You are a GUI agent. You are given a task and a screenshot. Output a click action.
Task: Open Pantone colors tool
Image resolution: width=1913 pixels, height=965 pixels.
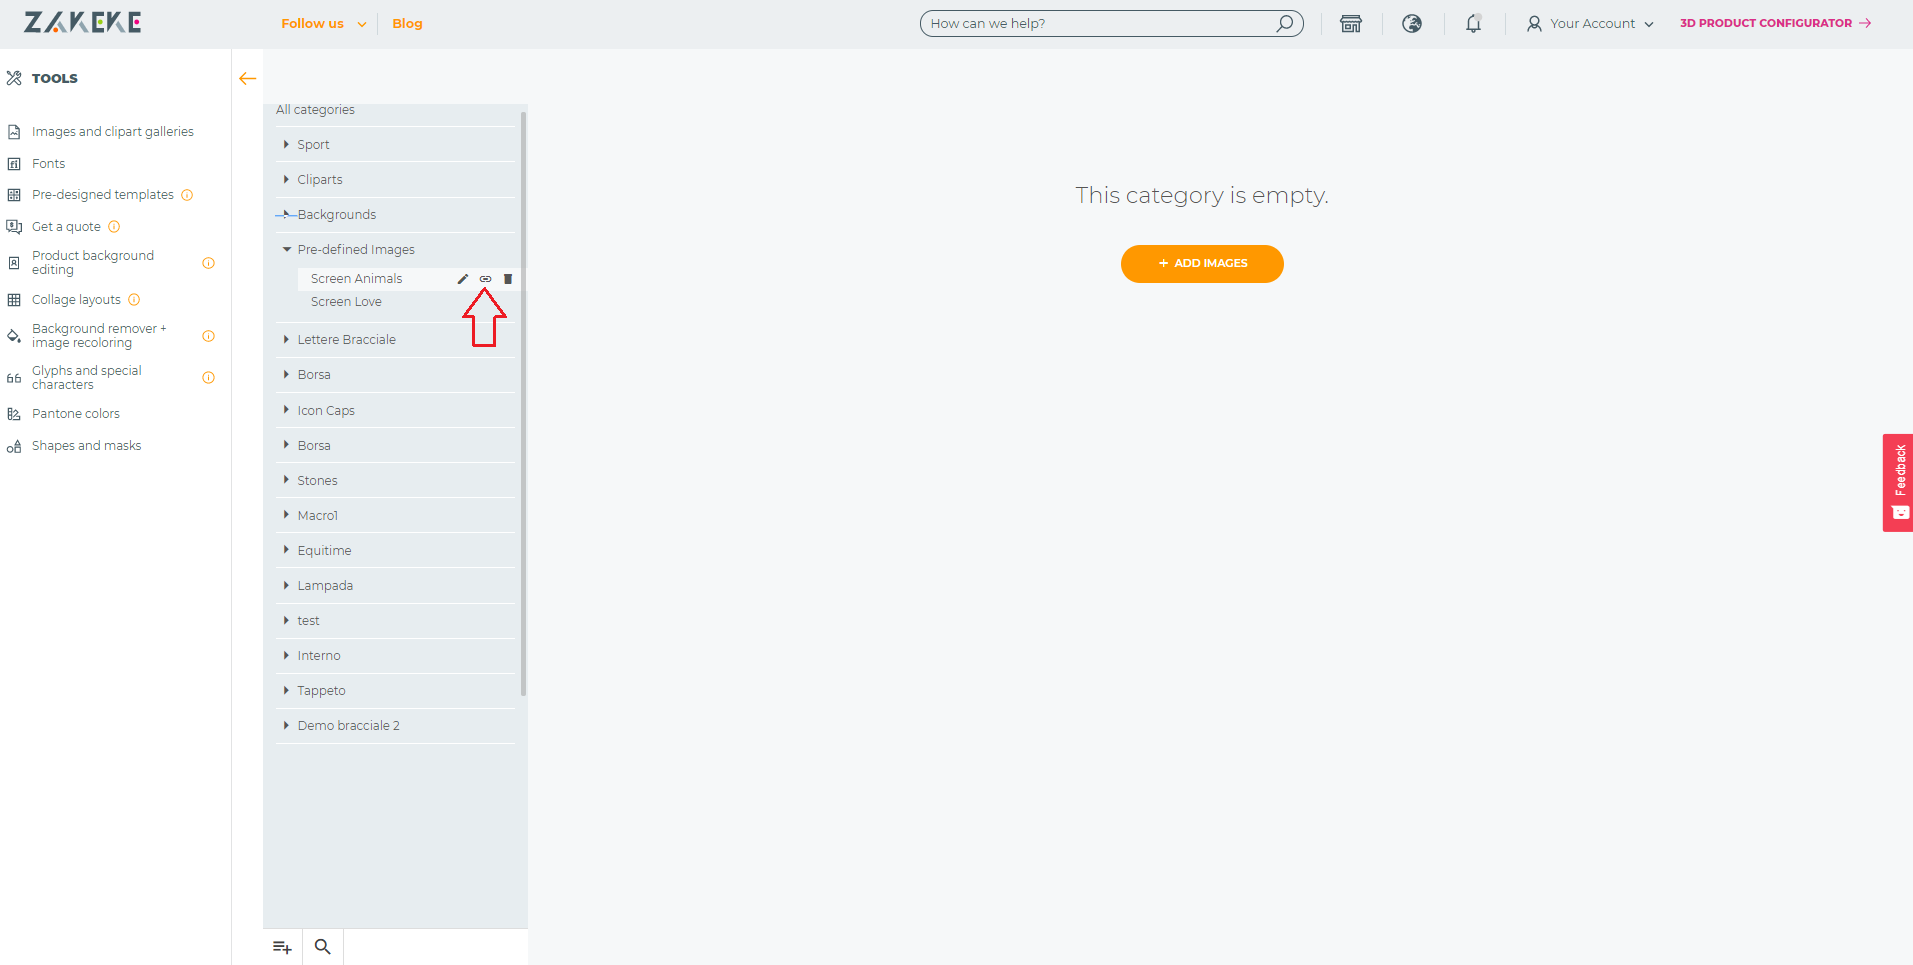coord(75,414)
